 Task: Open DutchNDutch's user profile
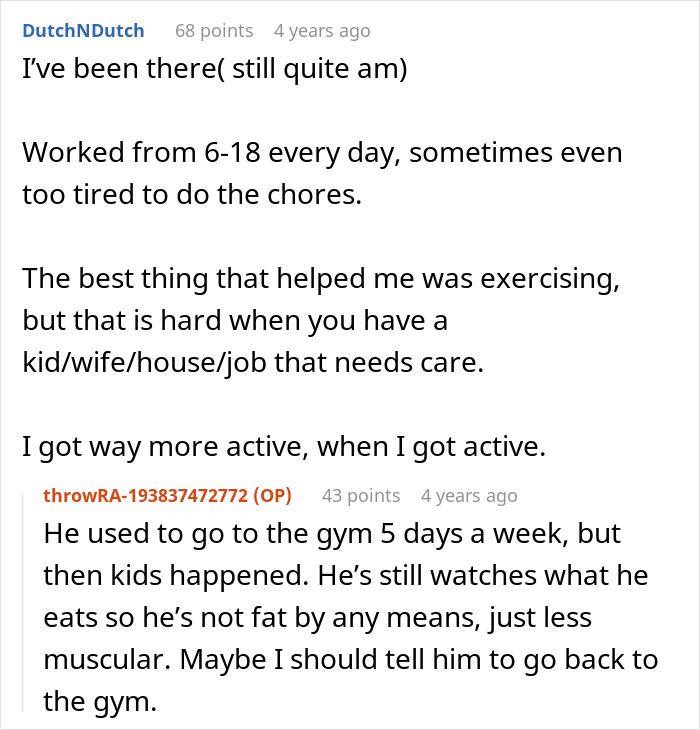pyautogui.click(x=83, y=31)
